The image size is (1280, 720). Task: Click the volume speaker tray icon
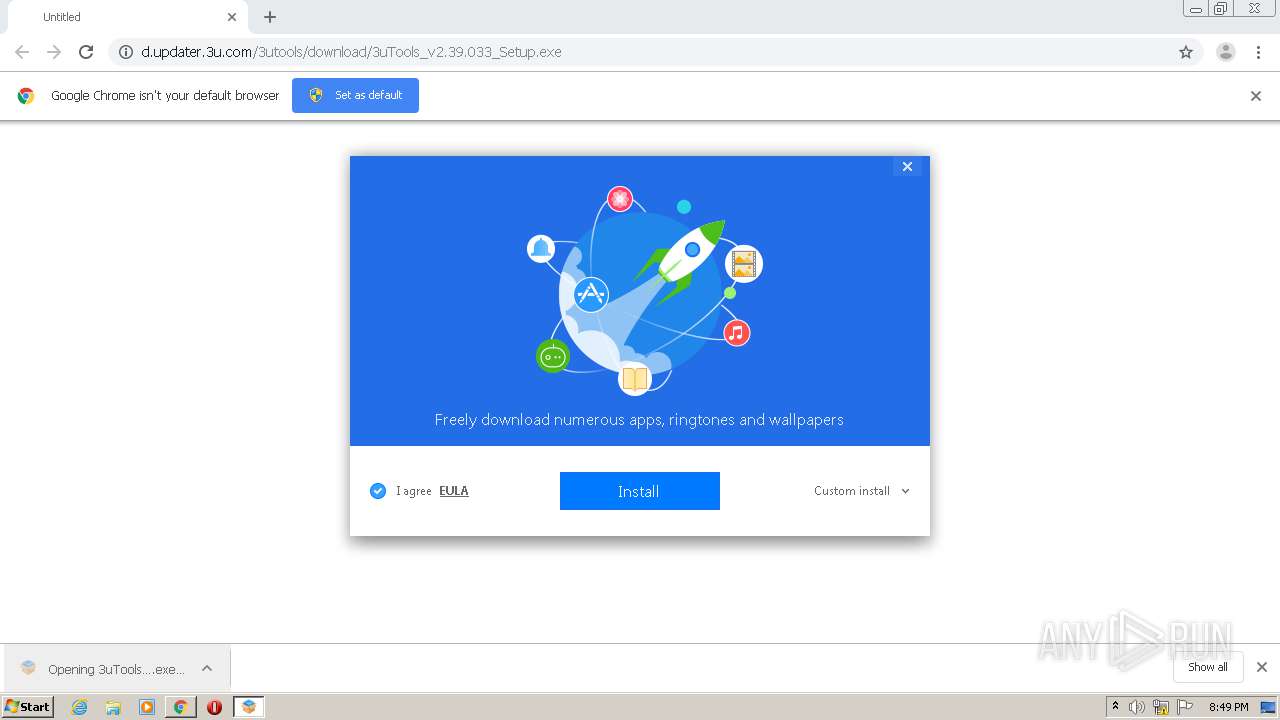[x=1137, y=707]
